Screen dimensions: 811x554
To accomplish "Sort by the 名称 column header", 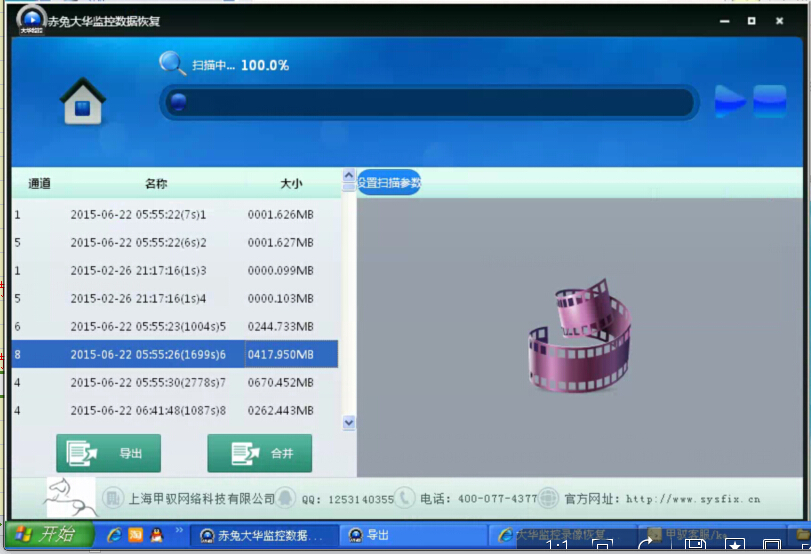I will click(156, 183).
